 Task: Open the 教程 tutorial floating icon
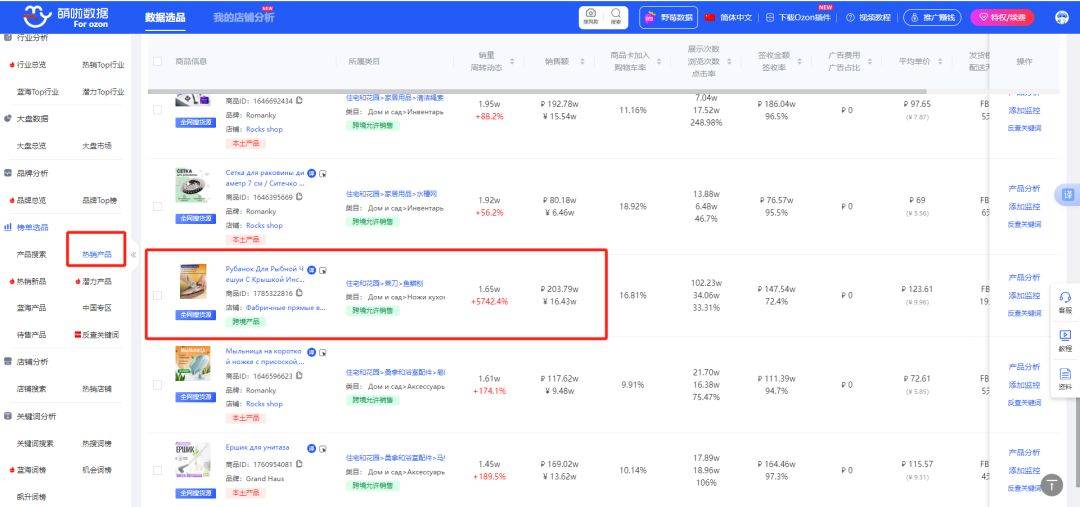point(1065,341)
